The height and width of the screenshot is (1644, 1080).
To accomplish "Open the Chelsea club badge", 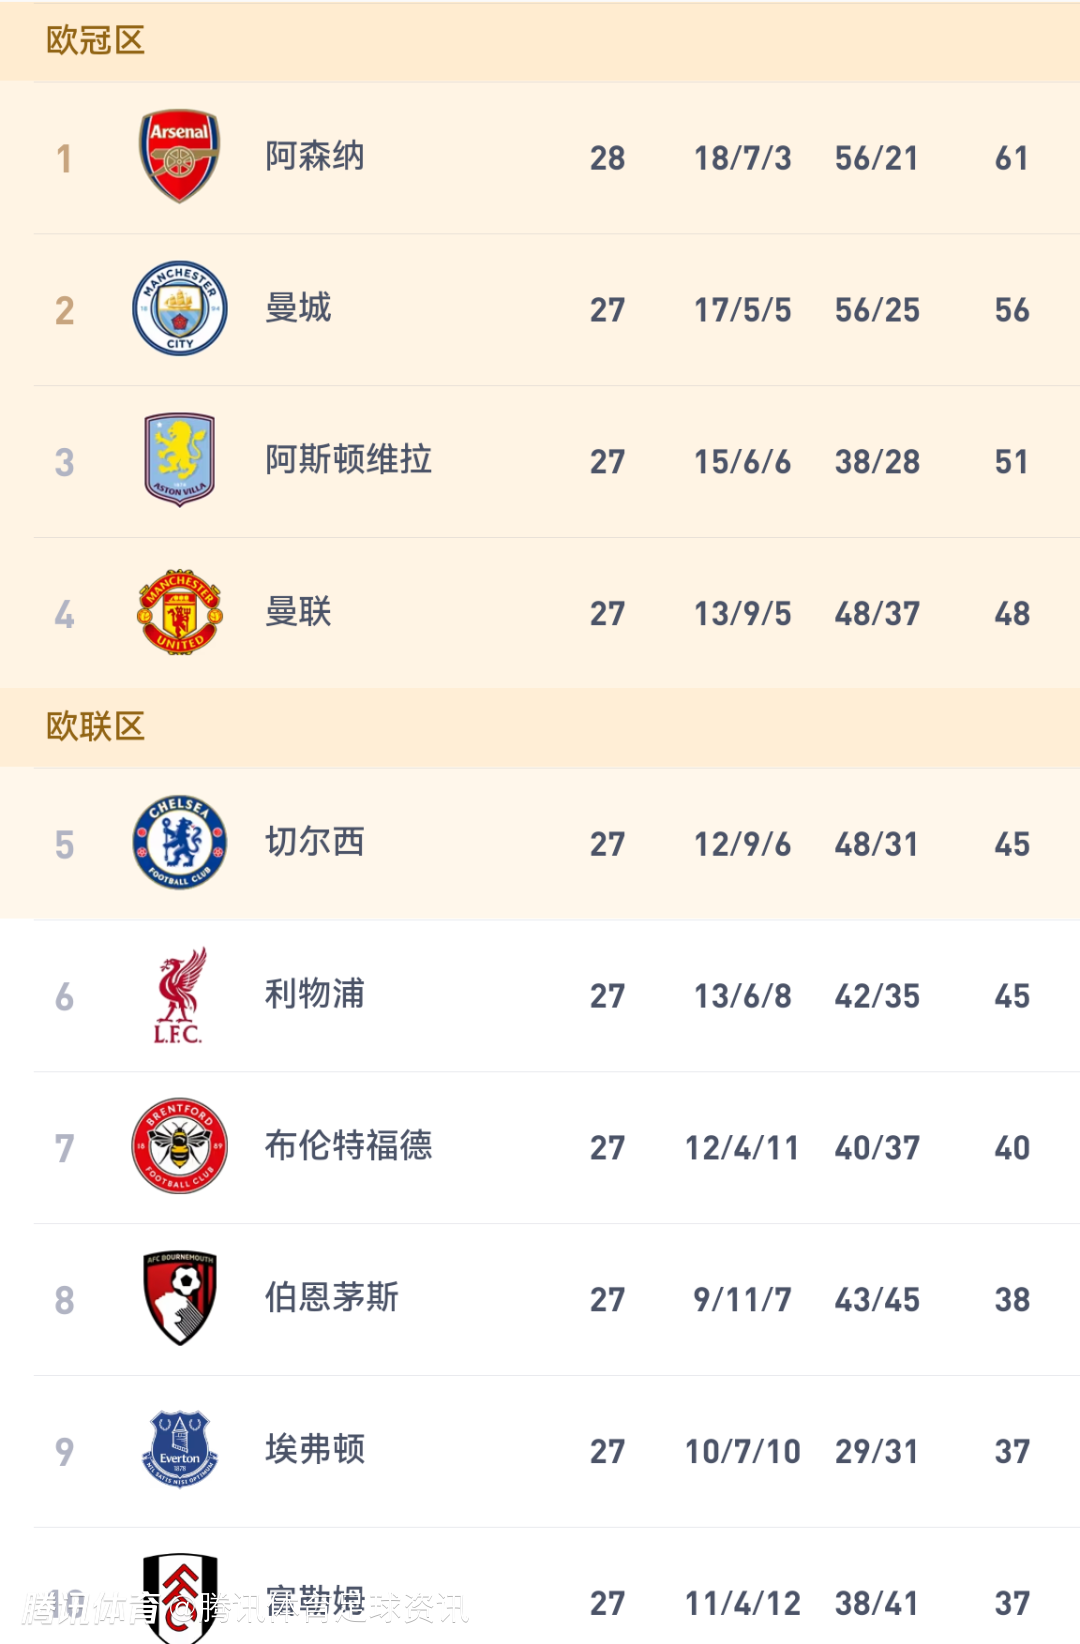I will 180,842.
